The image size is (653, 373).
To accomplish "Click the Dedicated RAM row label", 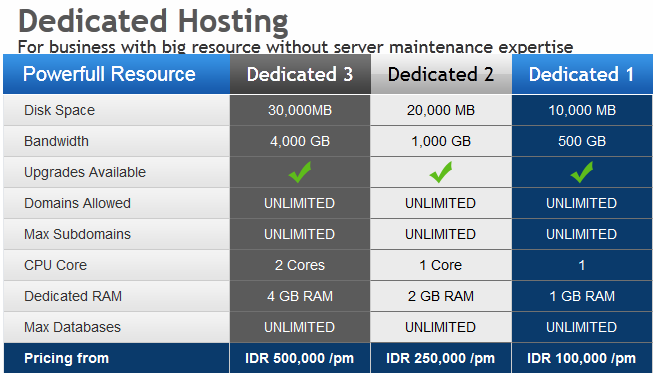I will tap(73, 296).
